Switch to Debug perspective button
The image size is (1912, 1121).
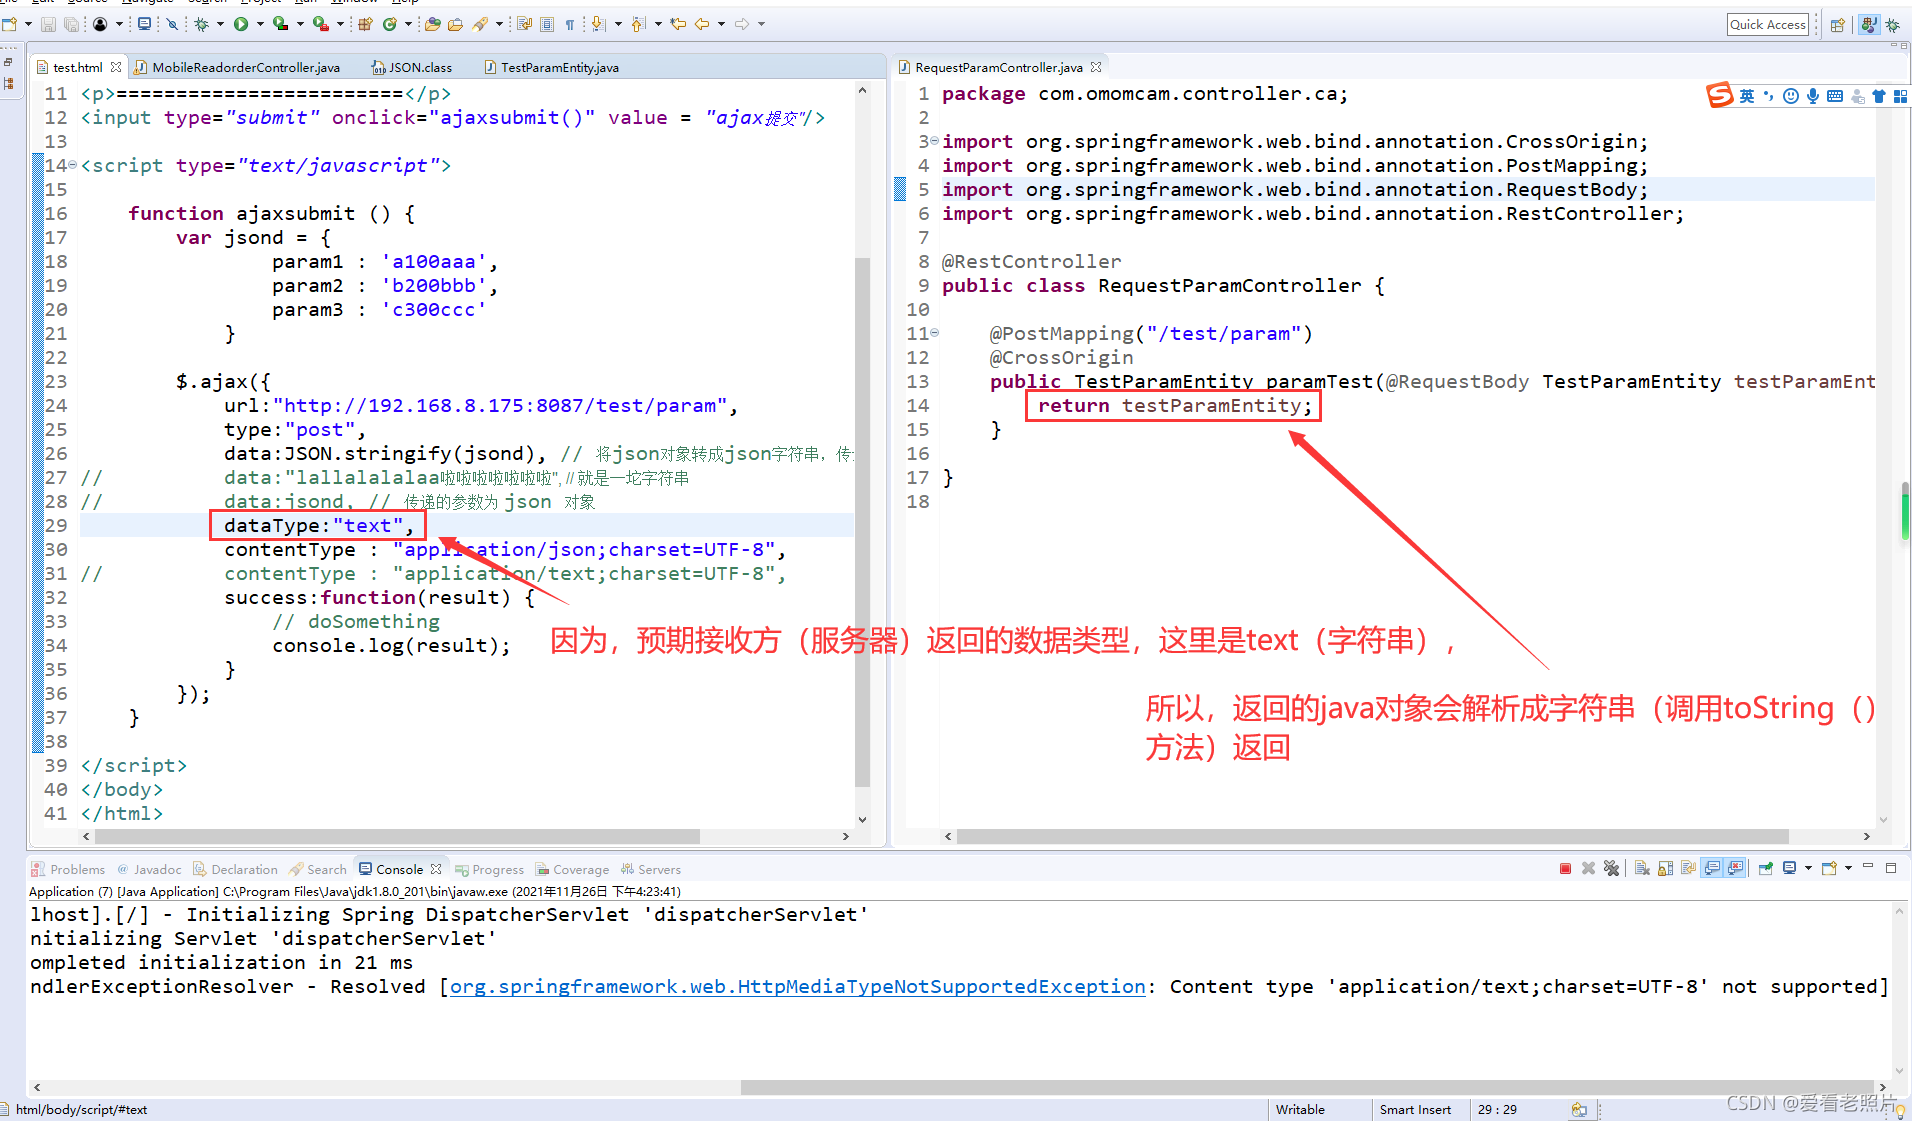pos(1893,25)
